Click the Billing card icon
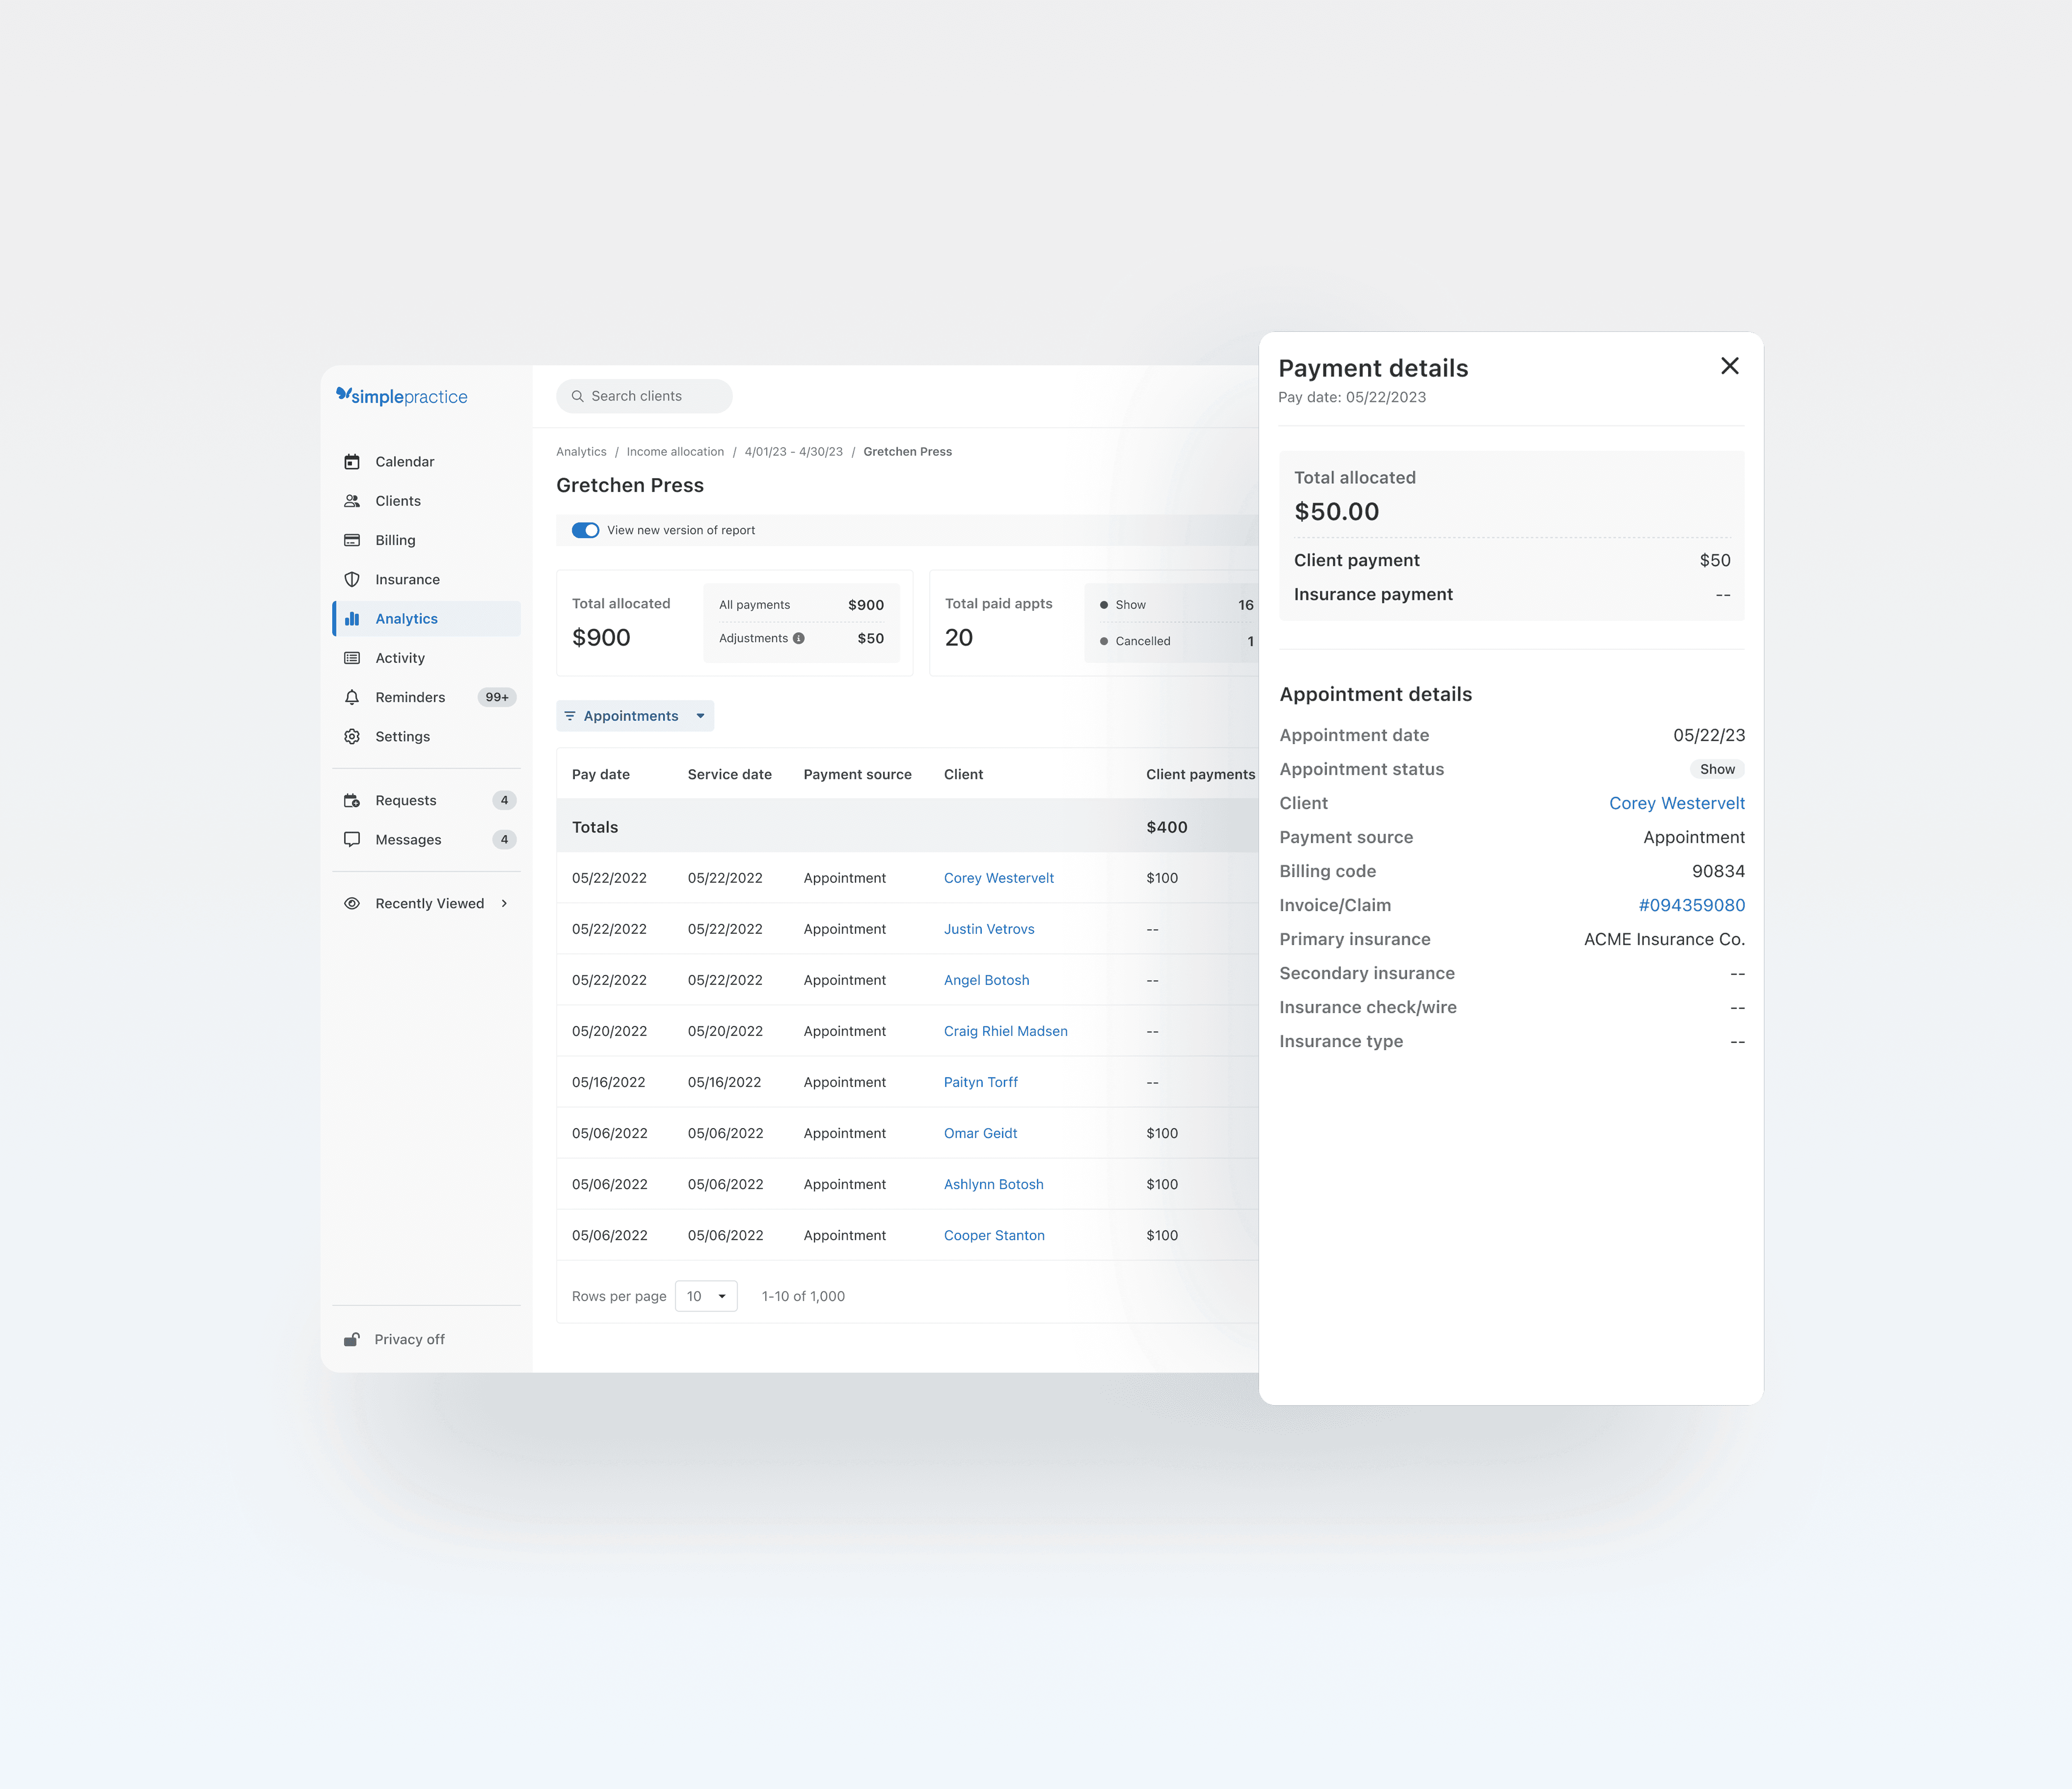Screen dimensions: 2072x1789 click(x=352, y=540)
